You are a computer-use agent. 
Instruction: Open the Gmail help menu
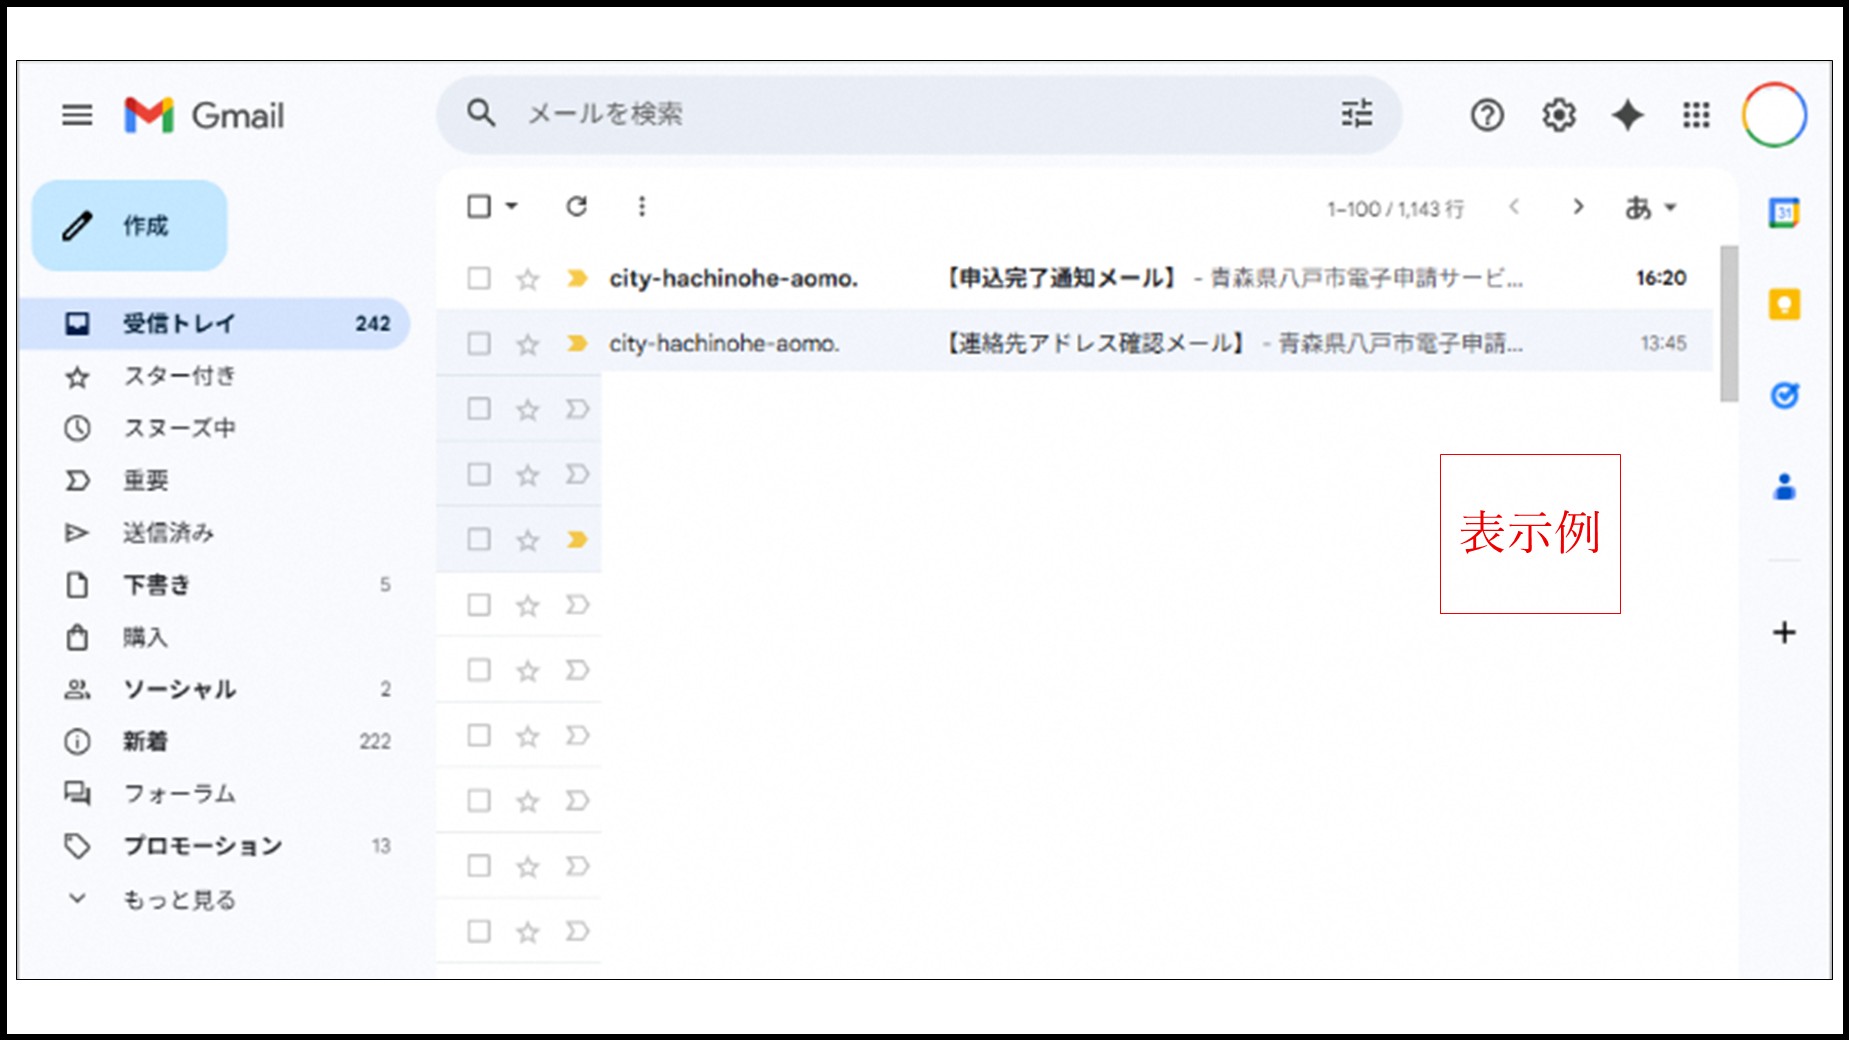[x=1487, y=115]
